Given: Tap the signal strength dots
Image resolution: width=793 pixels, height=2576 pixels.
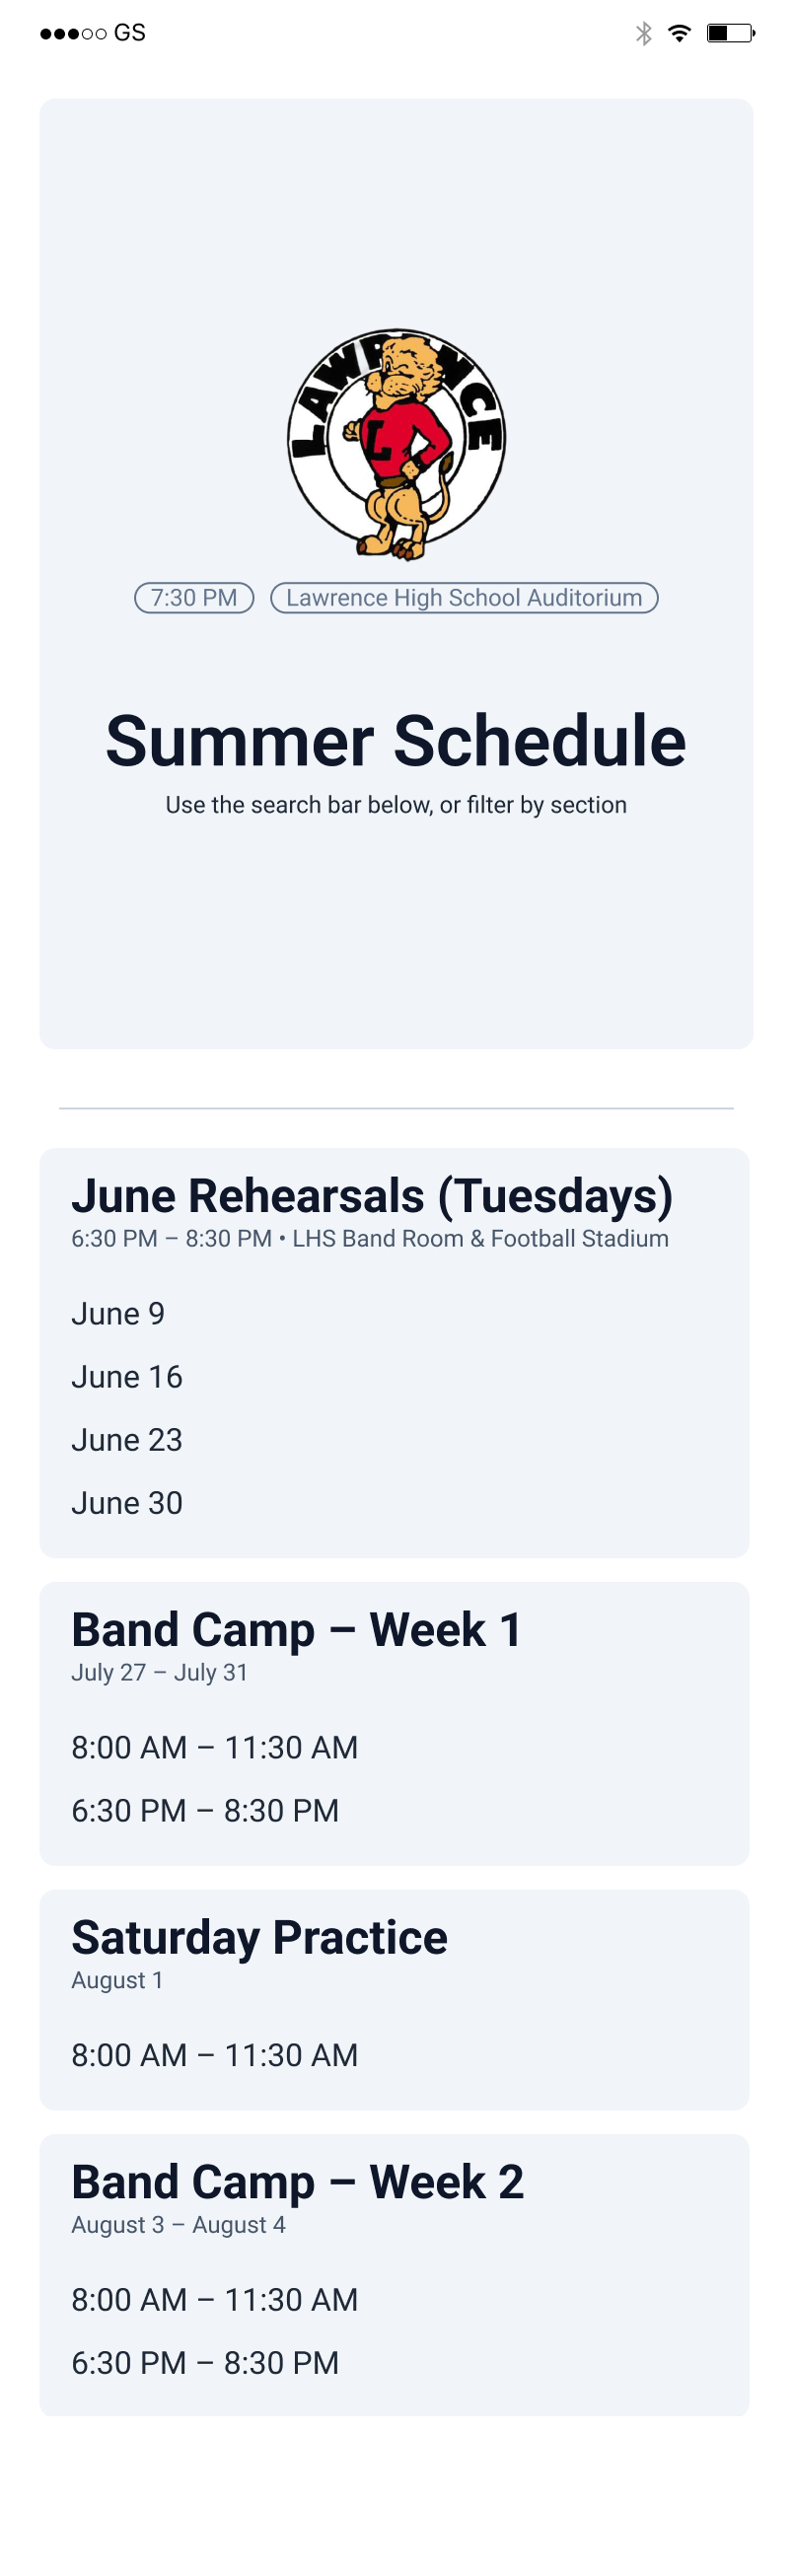Looking at the screenshot, I should [73, 34].
